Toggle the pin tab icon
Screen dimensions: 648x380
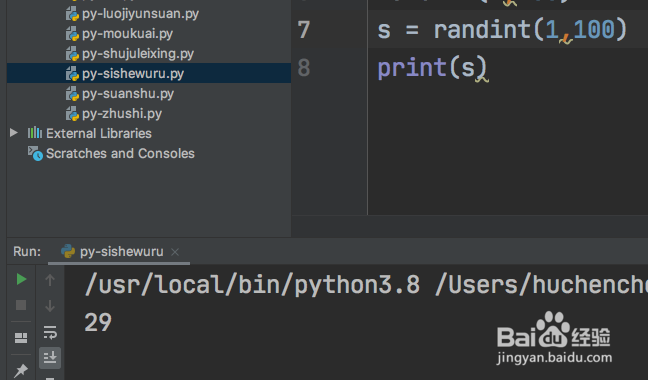[x=21, y=370]
